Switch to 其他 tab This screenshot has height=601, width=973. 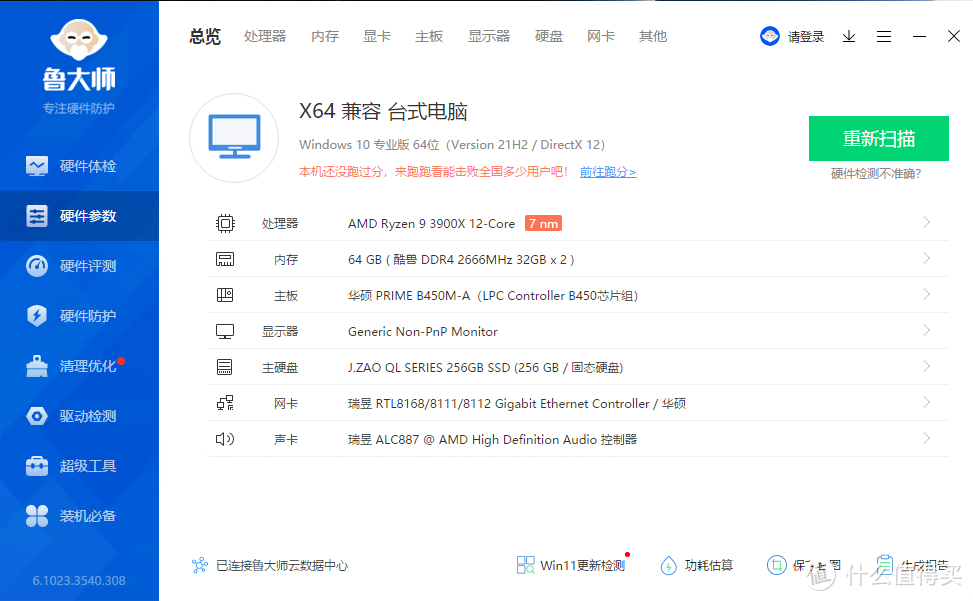653,37
